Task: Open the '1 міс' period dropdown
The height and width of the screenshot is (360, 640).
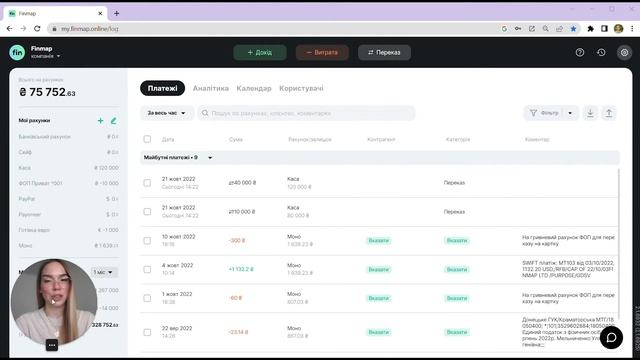Action: coord(104,272)
